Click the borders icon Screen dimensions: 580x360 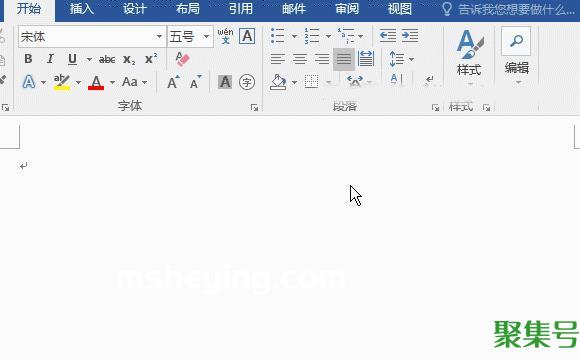pos(311,82)
